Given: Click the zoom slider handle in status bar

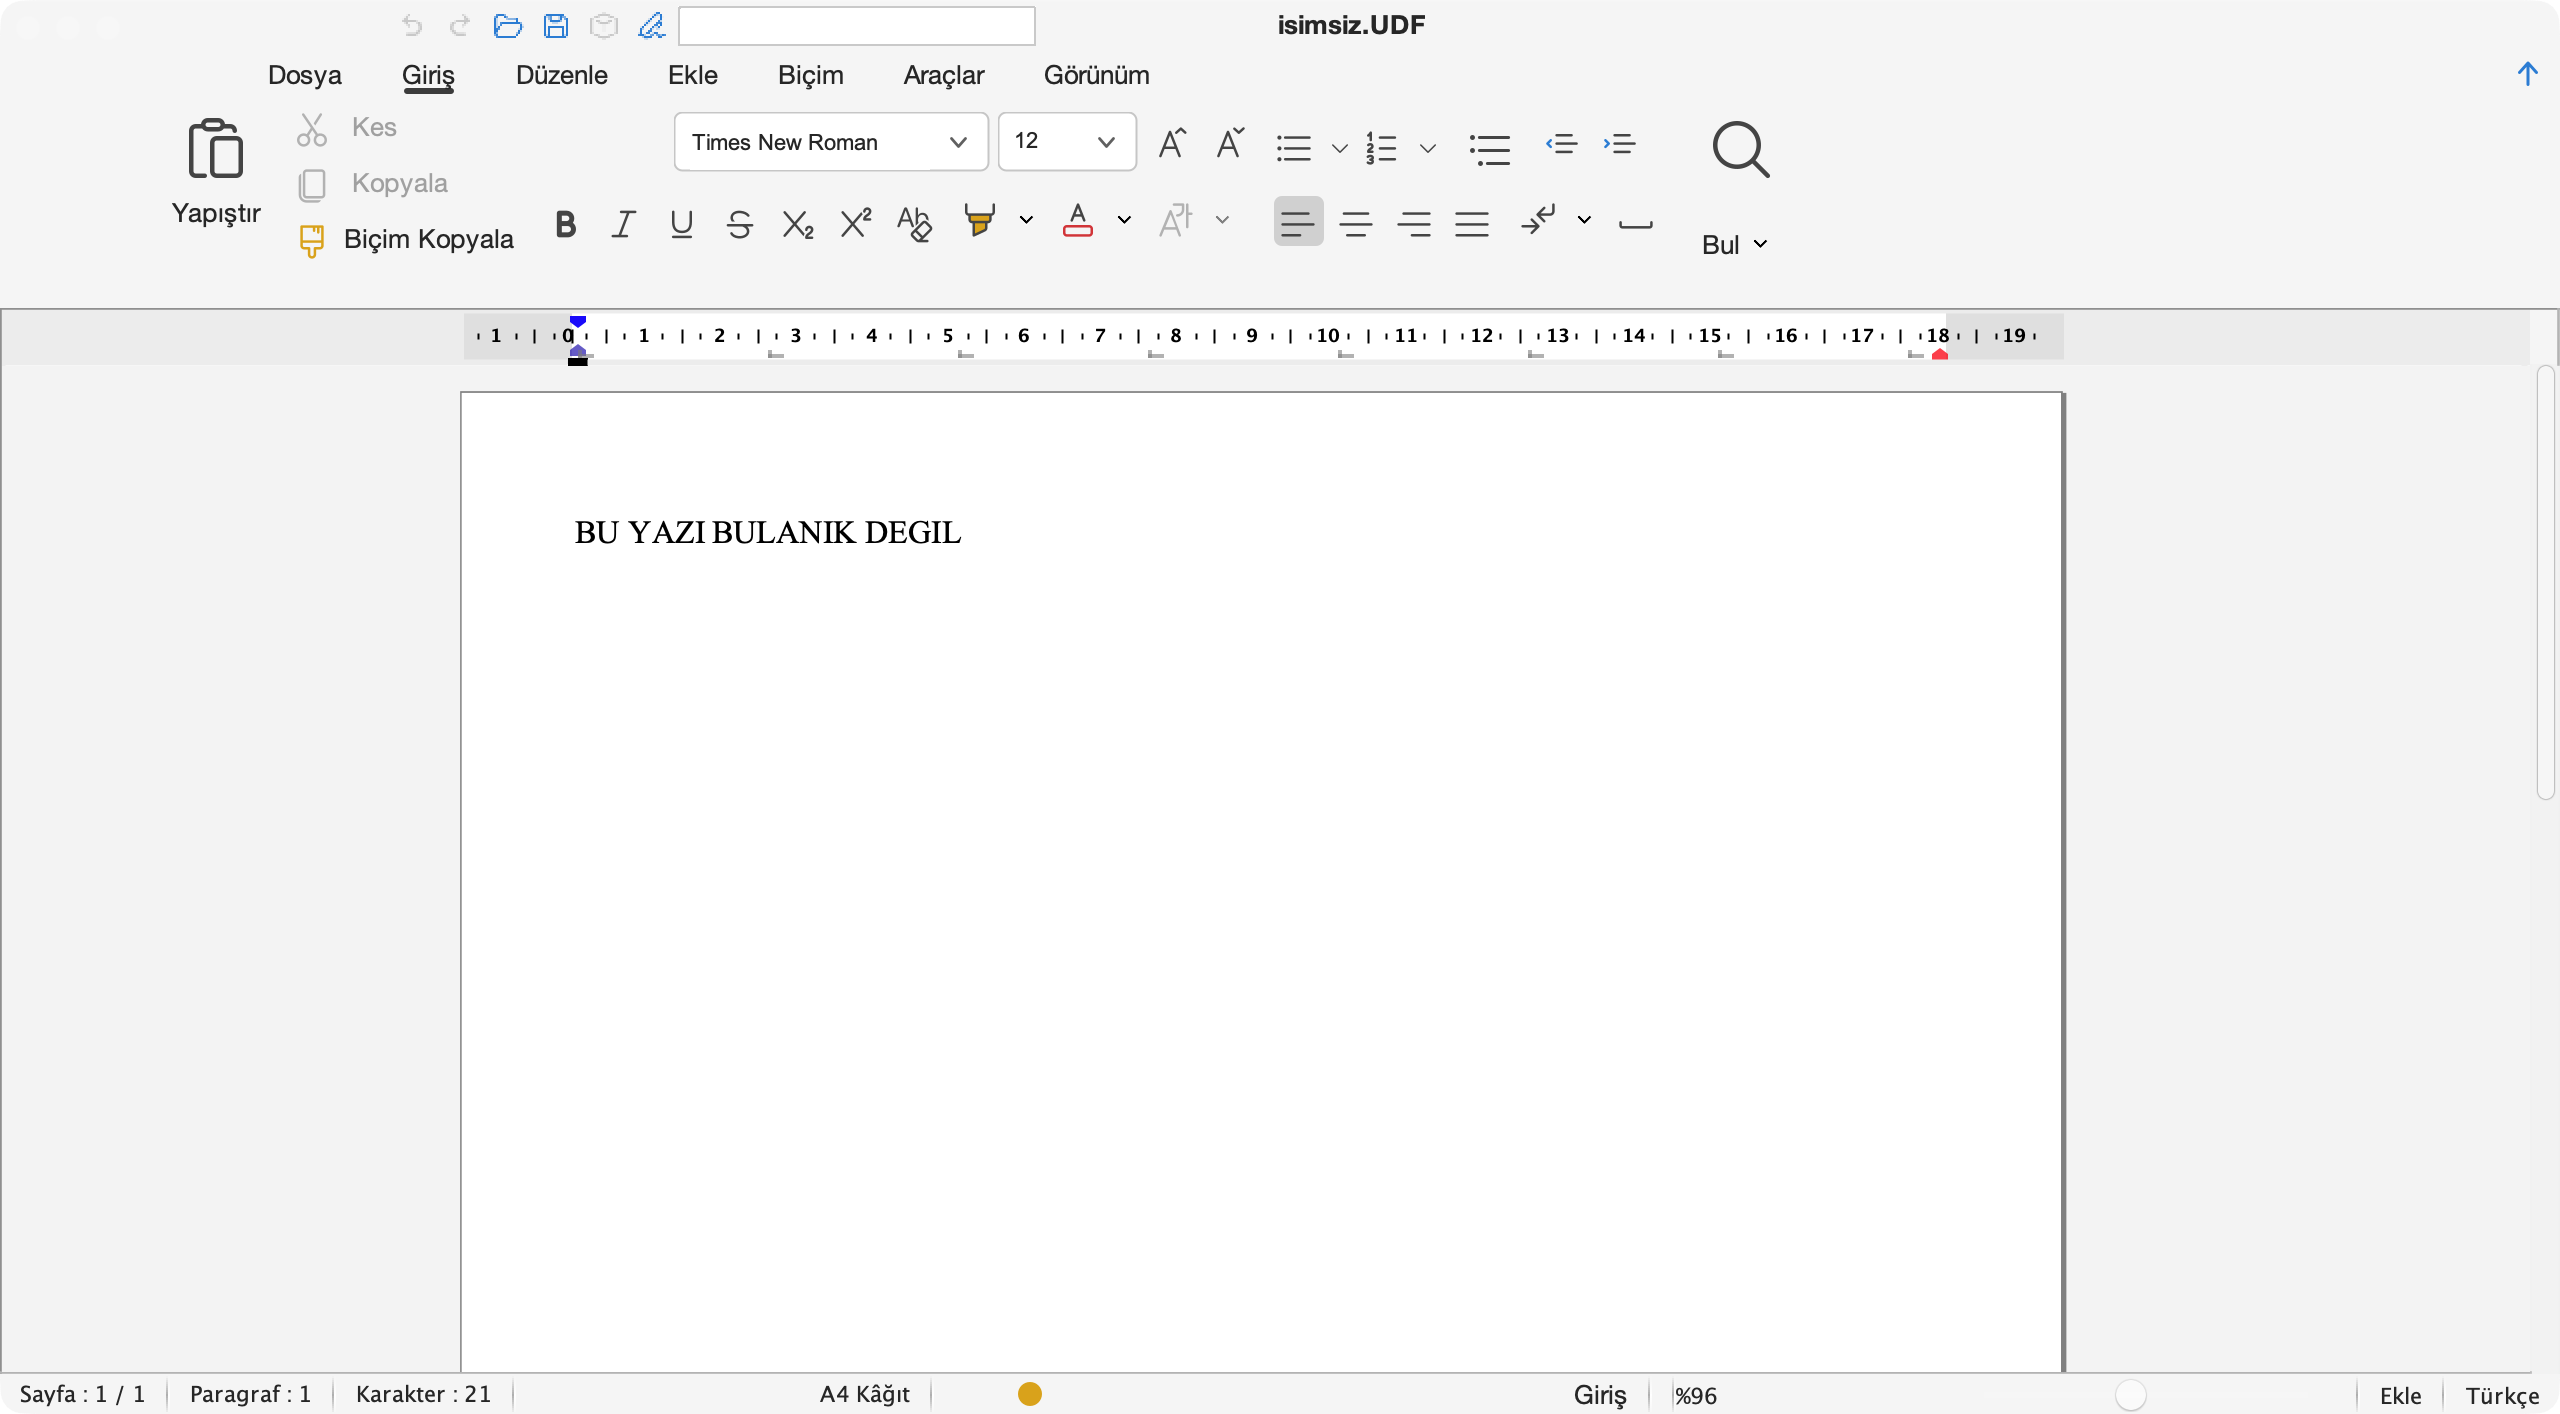Looking at the screenshot, I should click(2130, 1395).
